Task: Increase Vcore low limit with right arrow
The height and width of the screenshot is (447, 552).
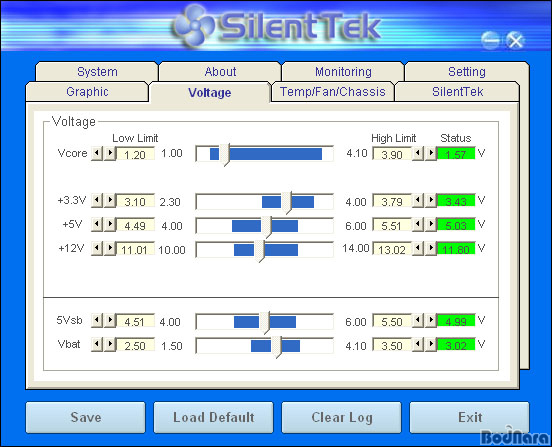Action: [x=110, y=153]
